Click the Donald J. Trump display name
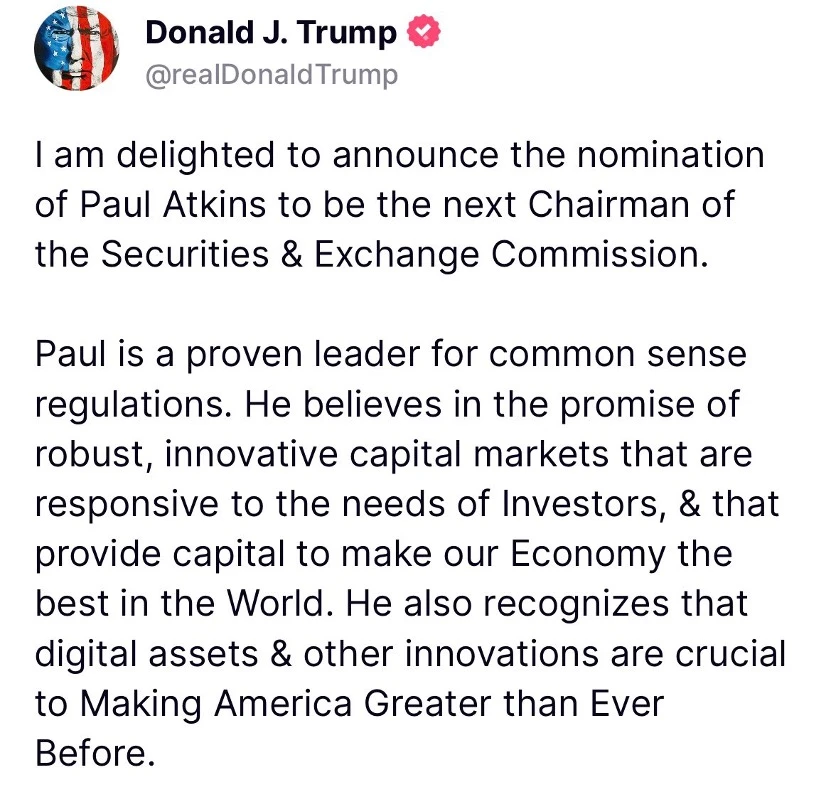 pyautogui.click(x=271, y=34)
